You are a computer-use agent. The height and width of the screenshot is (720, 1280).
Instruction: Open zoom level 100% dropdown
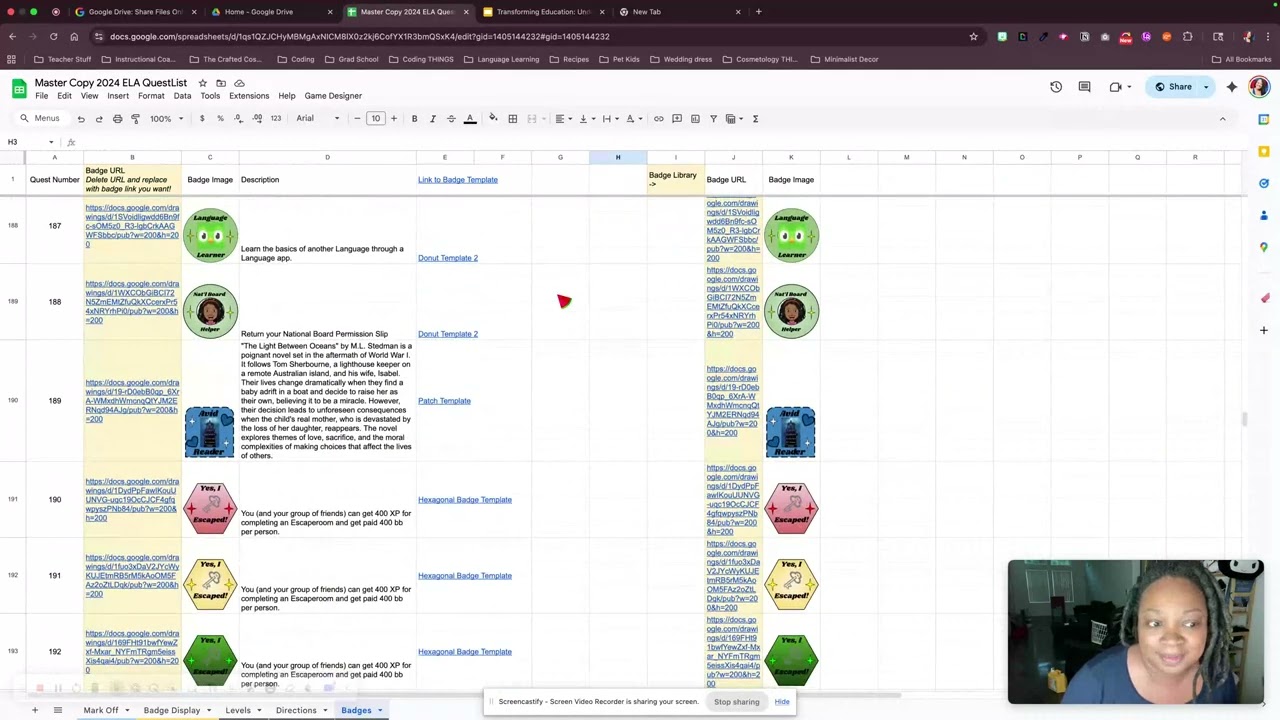(x=166, y=118)
